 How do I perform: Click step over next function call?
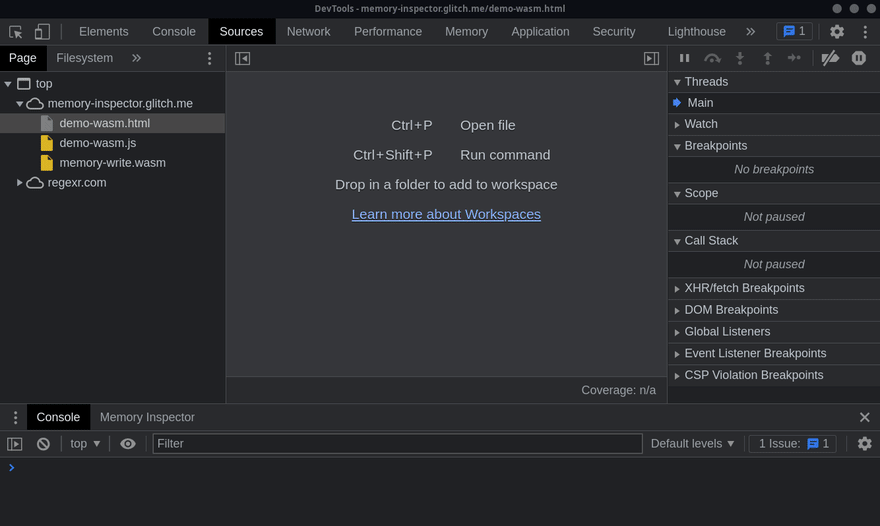pyautogui.click(x=712, y=58)
